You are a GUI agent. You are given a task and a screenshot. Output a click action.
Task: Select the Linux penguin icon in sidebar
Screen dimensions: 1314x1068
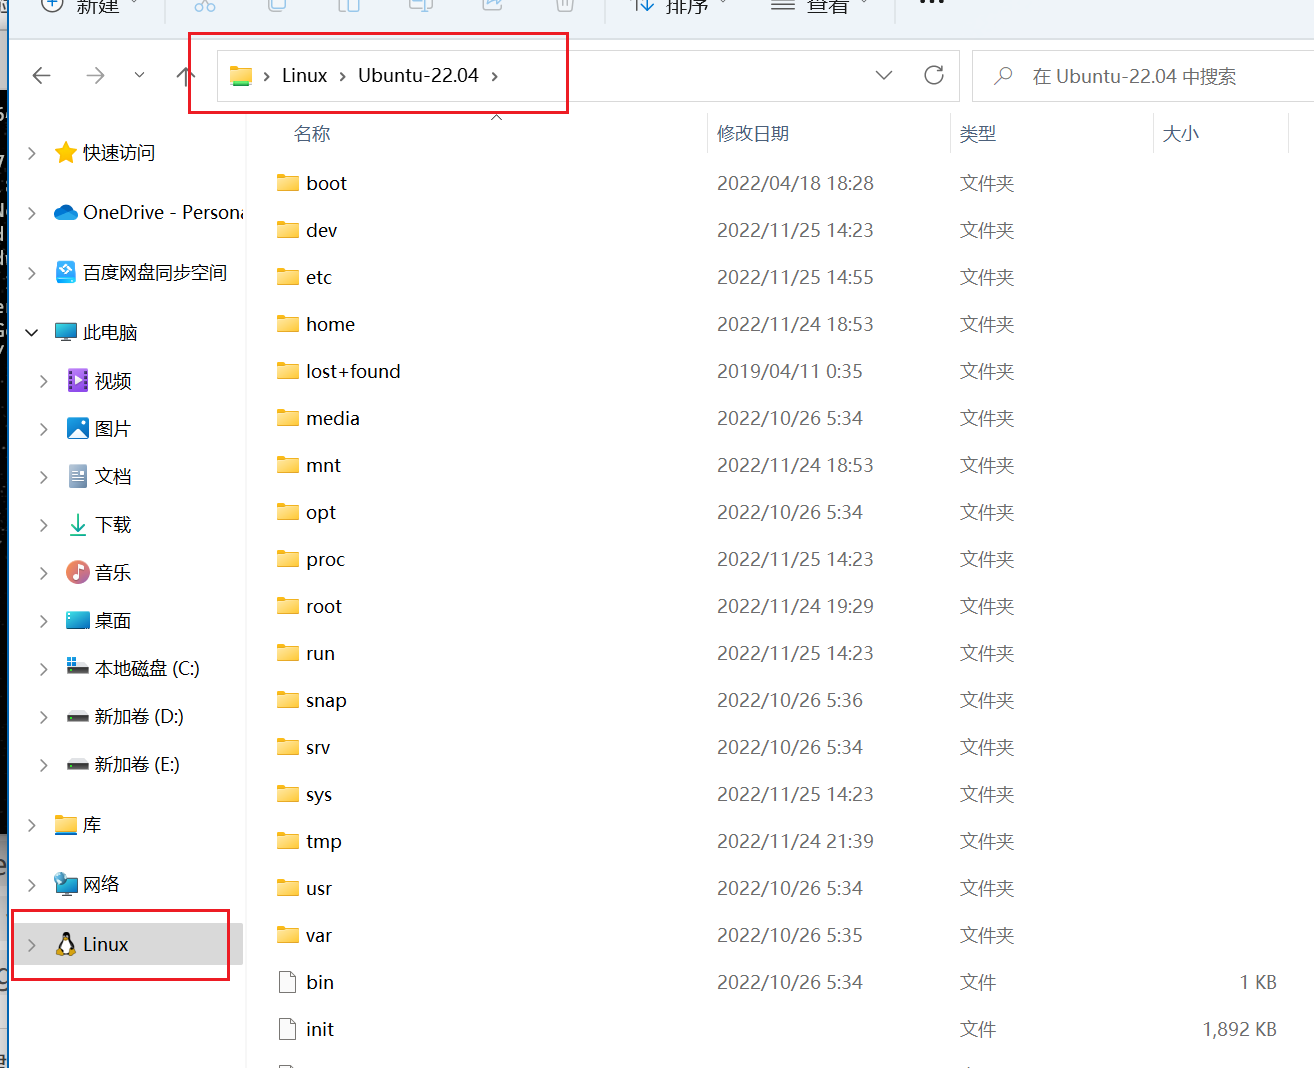pos(66,944)
